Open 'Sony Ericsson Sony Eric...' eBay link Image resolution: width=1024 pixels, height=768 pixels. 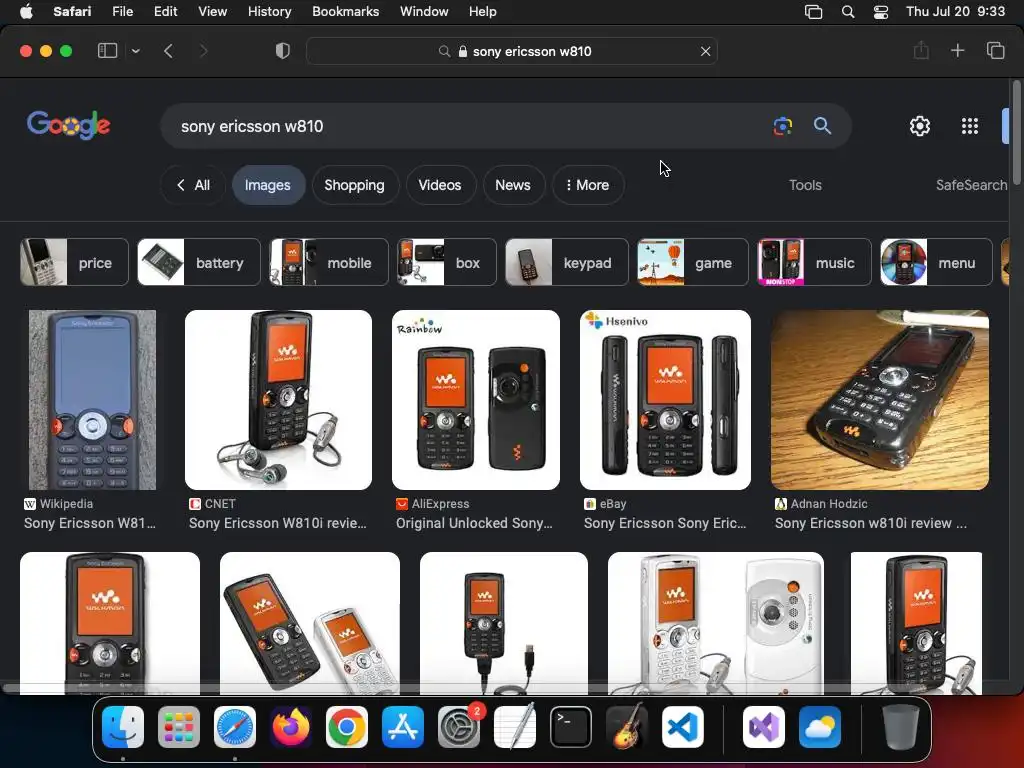[x=665, y=523]
